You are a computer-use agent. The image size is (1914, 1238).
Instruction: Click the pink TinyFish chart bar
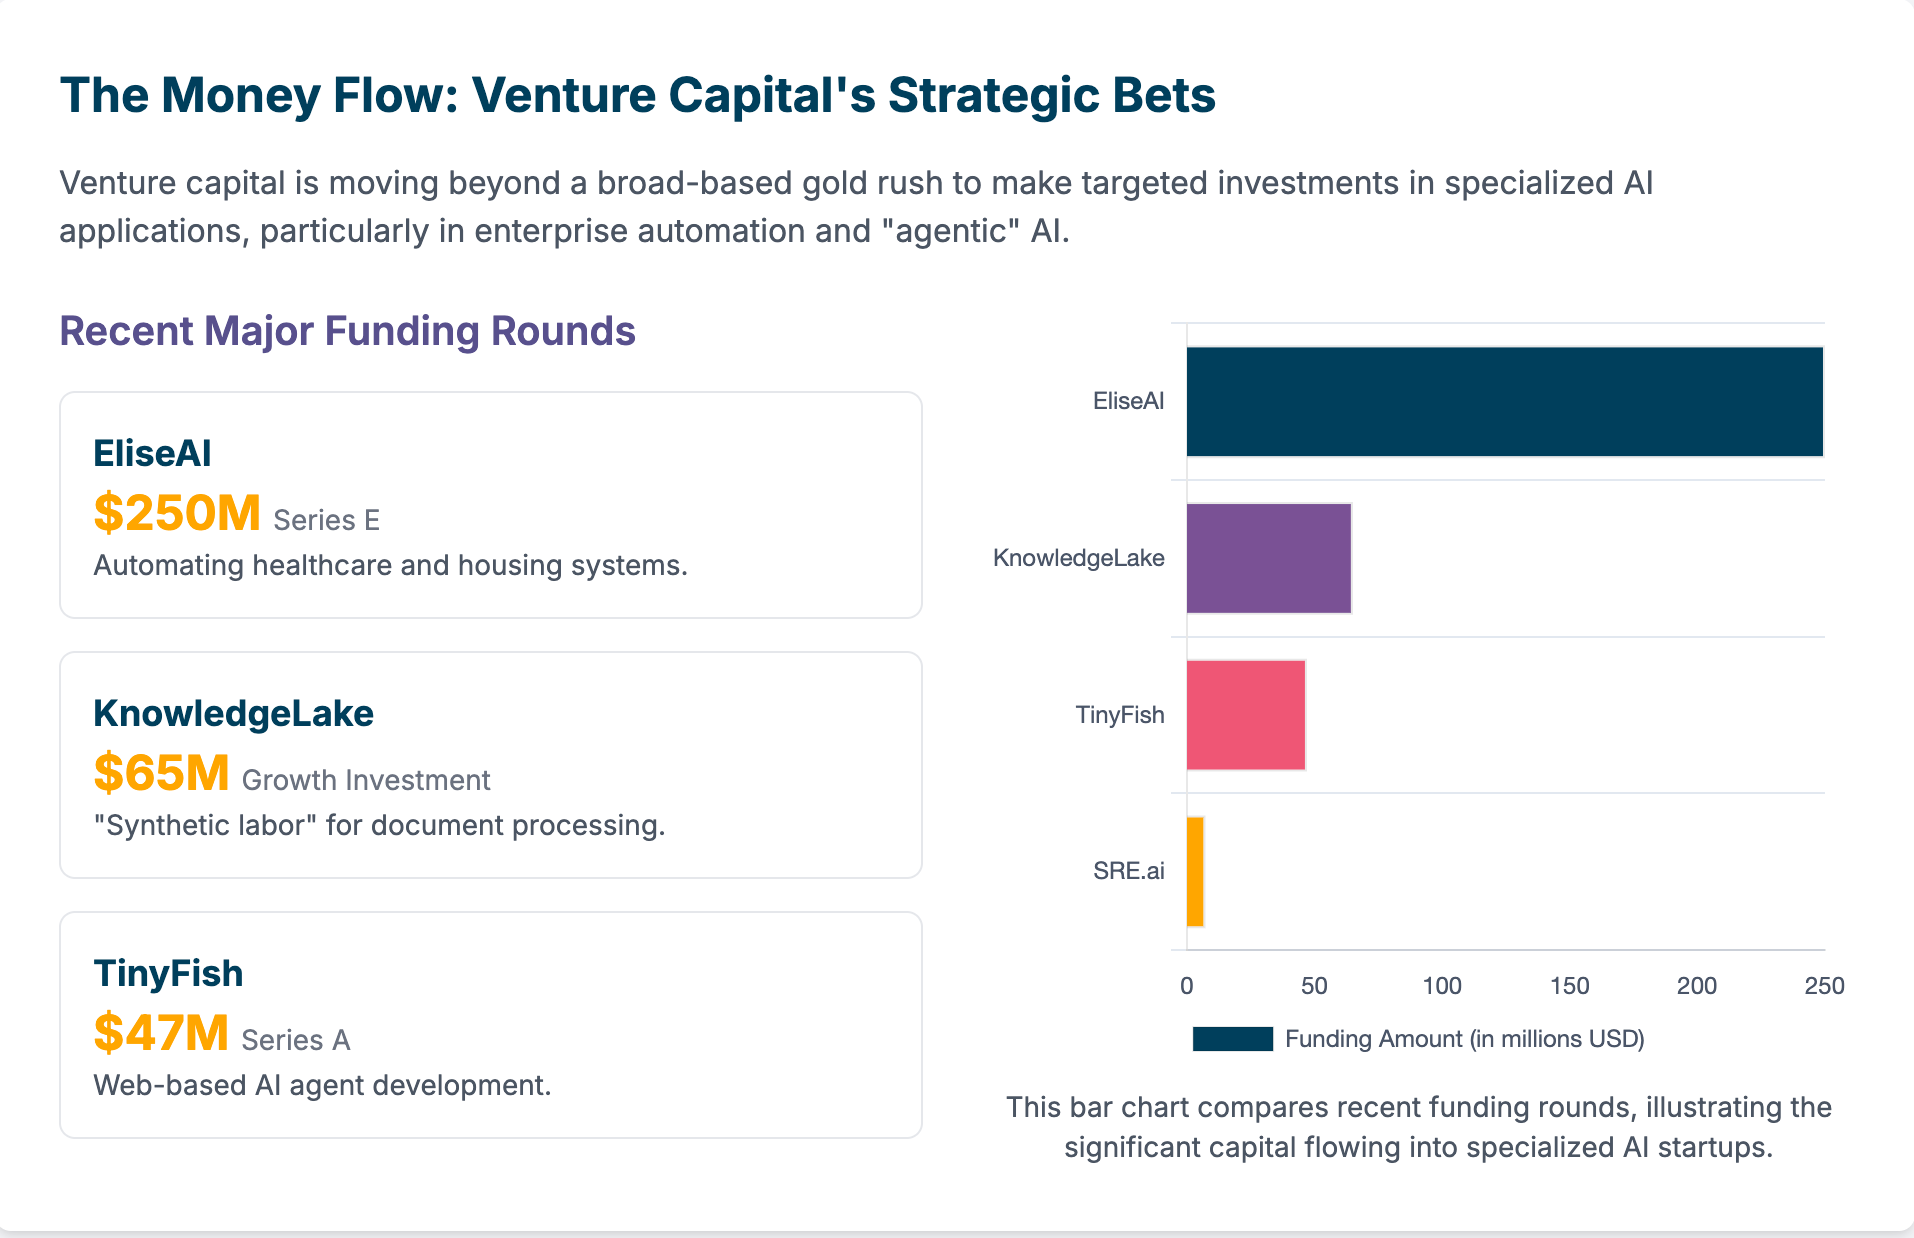point(1245,715)
